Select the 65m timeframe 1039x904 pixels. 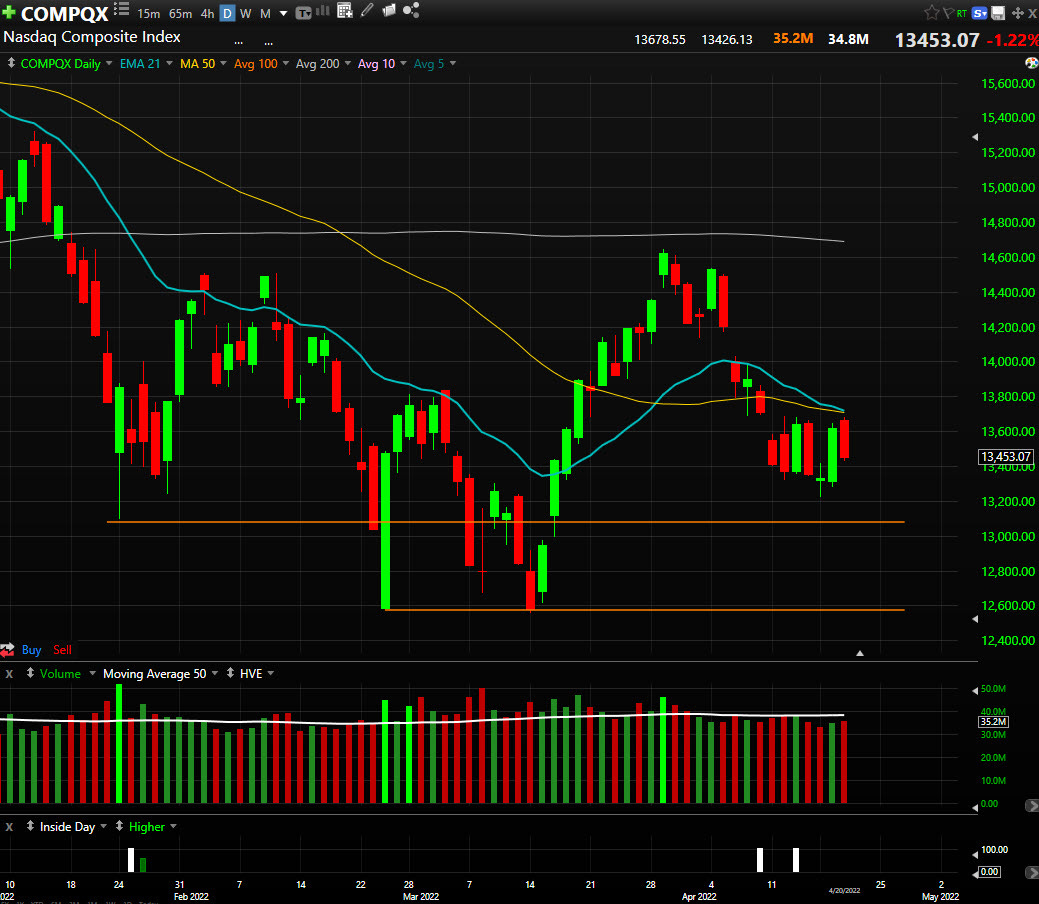pos(180,13)
